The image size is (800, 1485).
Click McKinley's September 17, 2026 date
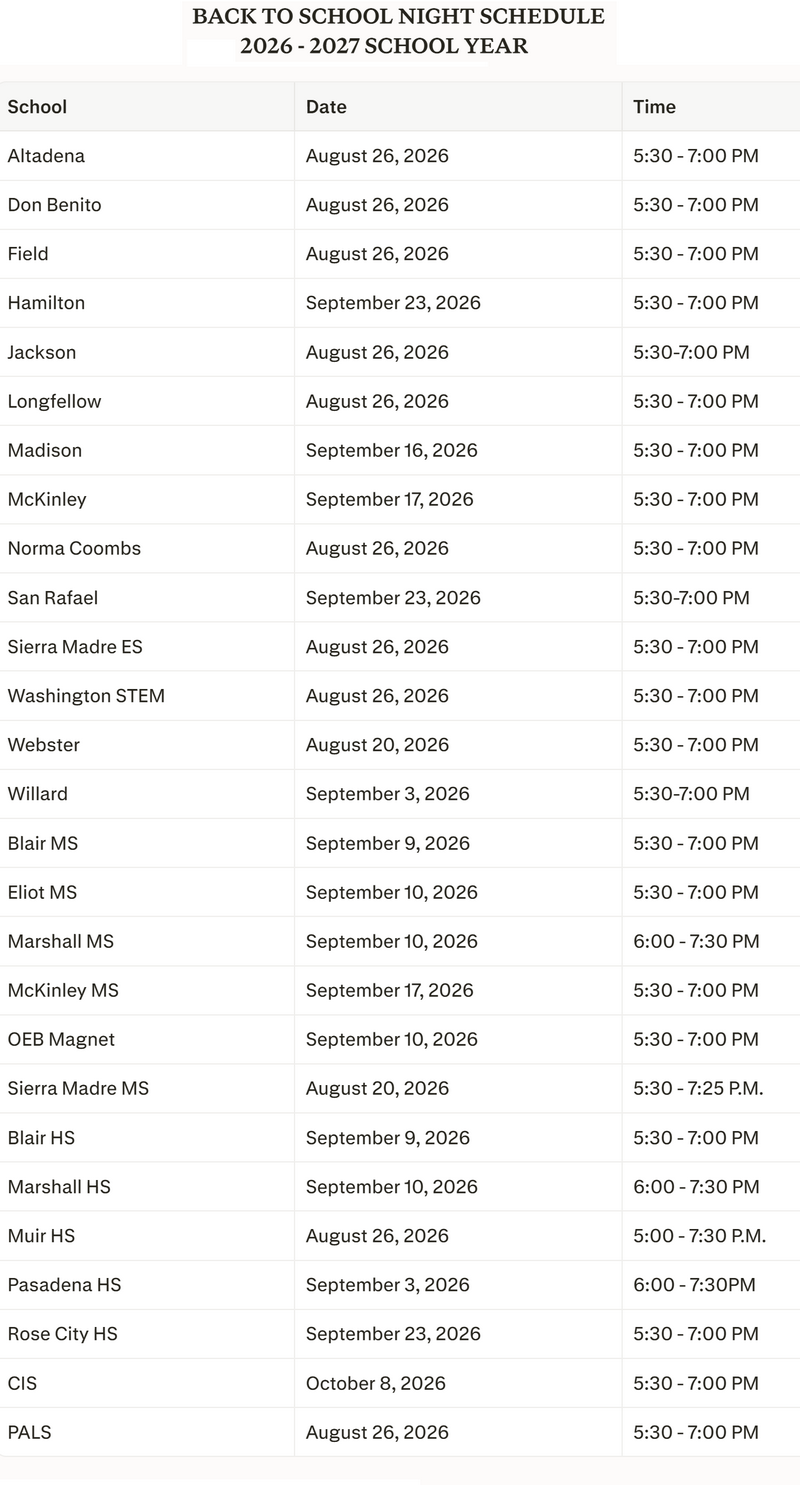click(x=390, y=499)
